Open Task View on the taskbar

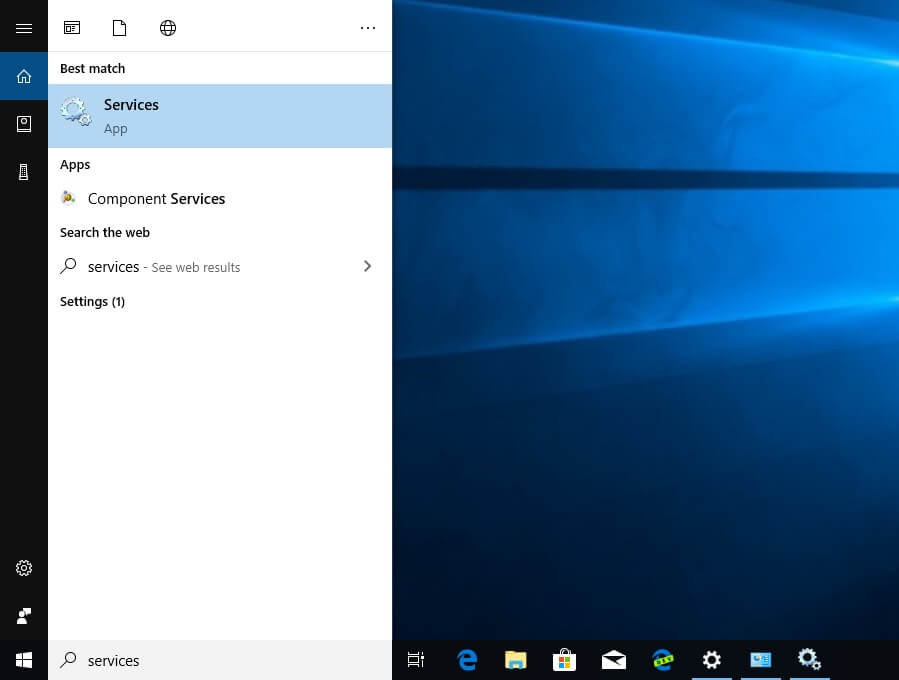click(x=416, y=660)
